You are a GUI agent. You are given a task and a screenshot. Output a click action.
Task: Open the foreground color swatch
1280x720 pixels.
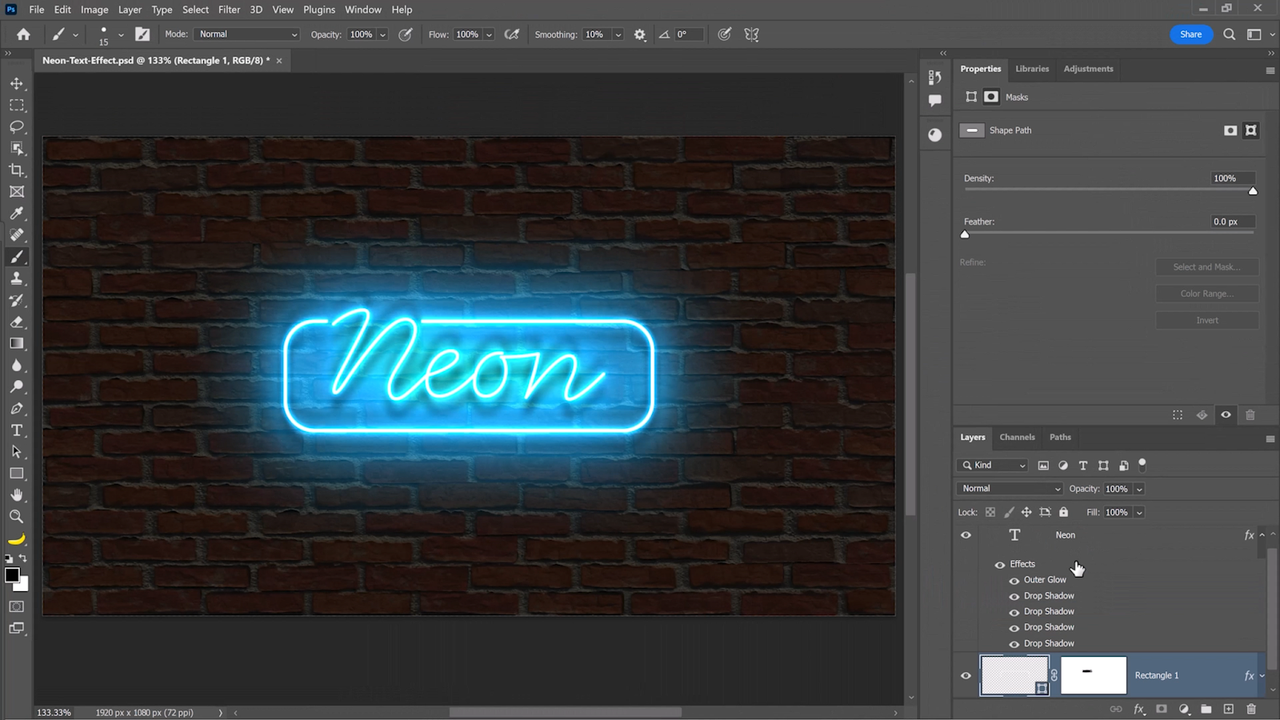tap(13, 573)
